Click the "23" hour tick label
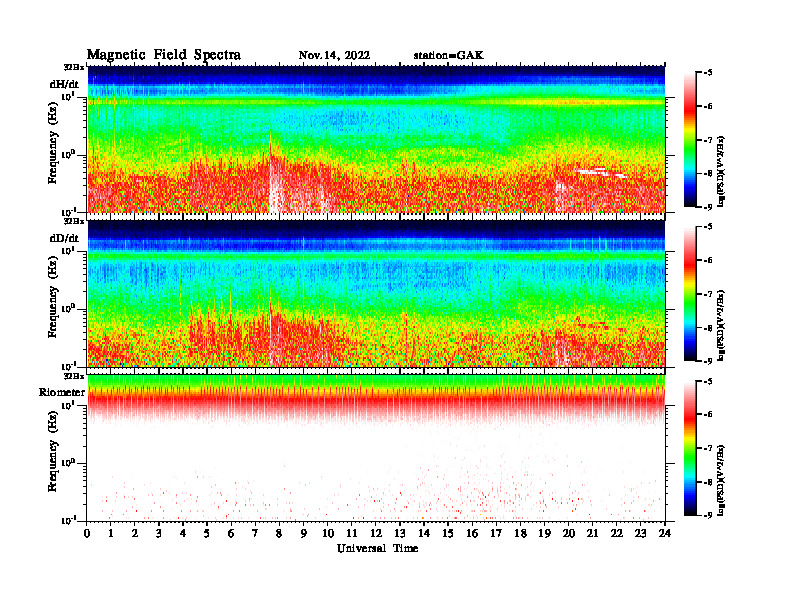 click(x=640, y=534)
